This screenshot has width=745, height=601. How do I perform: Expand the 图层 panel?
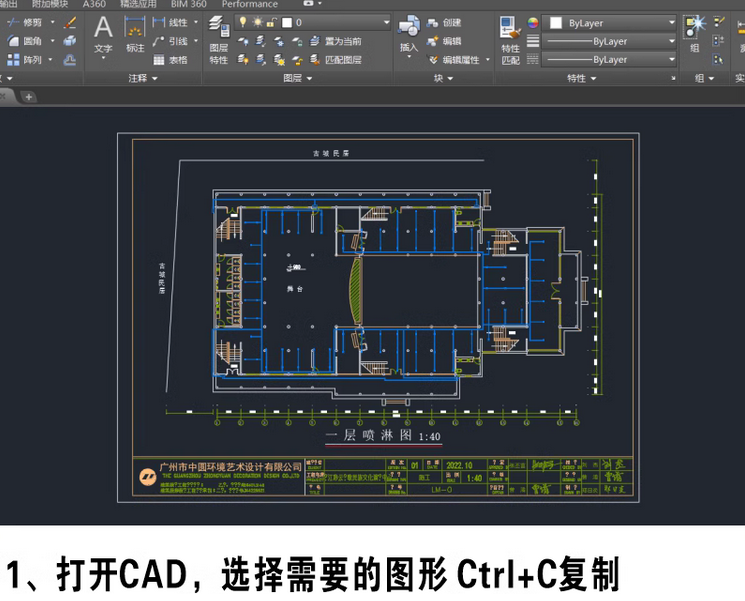(297, 78)
